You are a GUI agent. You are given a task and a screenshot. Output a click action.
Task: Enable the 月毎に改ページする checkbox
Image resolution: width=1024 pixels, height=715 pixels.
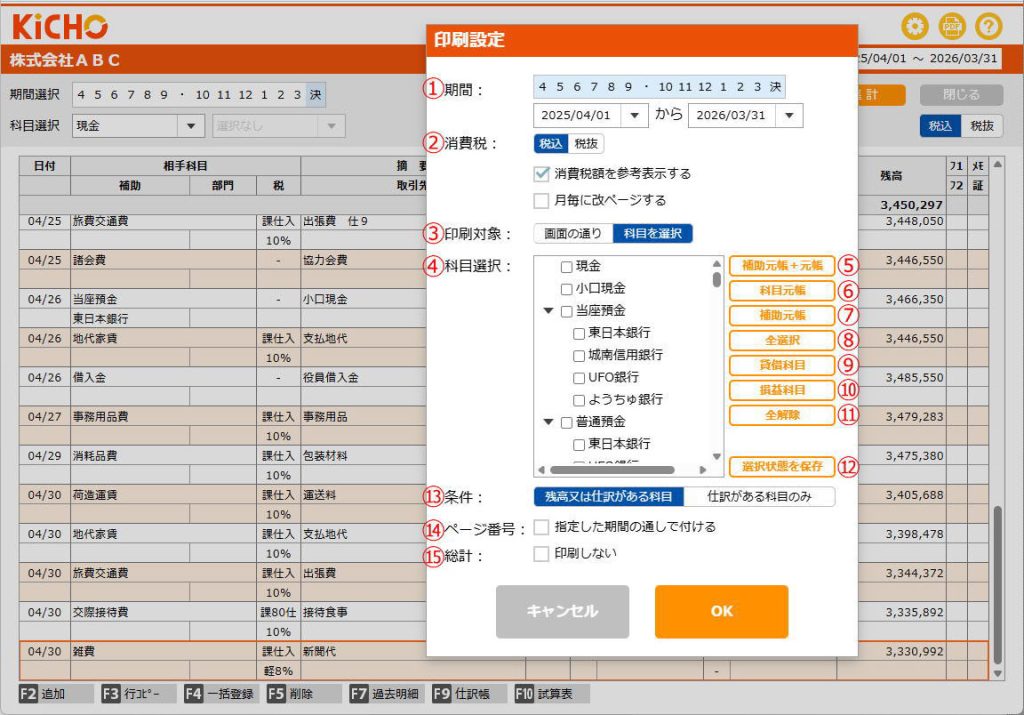click(541, 200)
